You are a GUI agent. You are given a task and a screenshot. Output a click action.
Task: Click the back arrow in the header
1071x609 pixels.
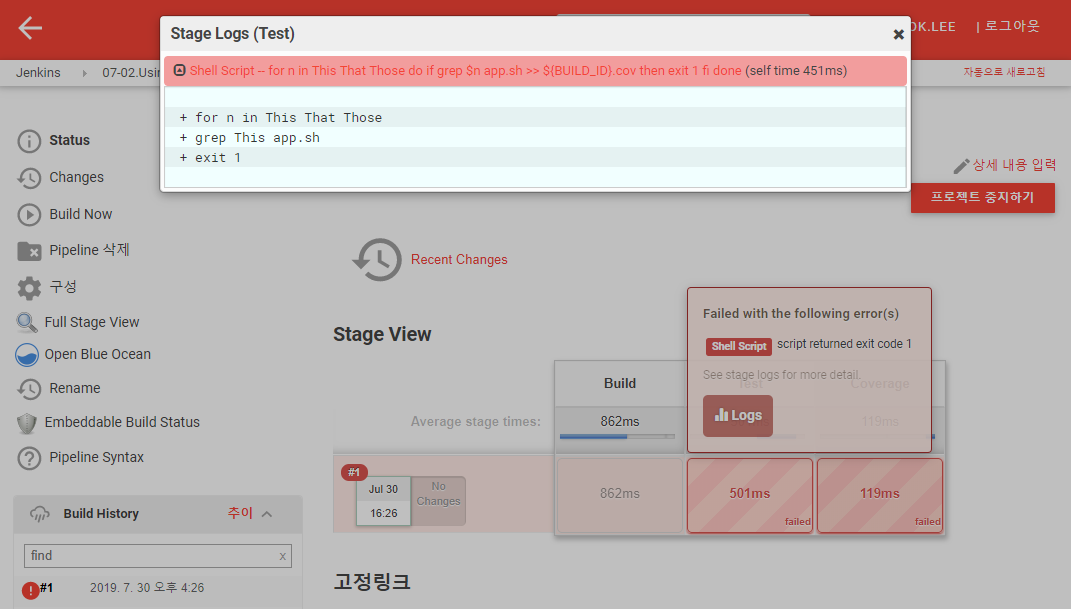click(x=30, y=28)
